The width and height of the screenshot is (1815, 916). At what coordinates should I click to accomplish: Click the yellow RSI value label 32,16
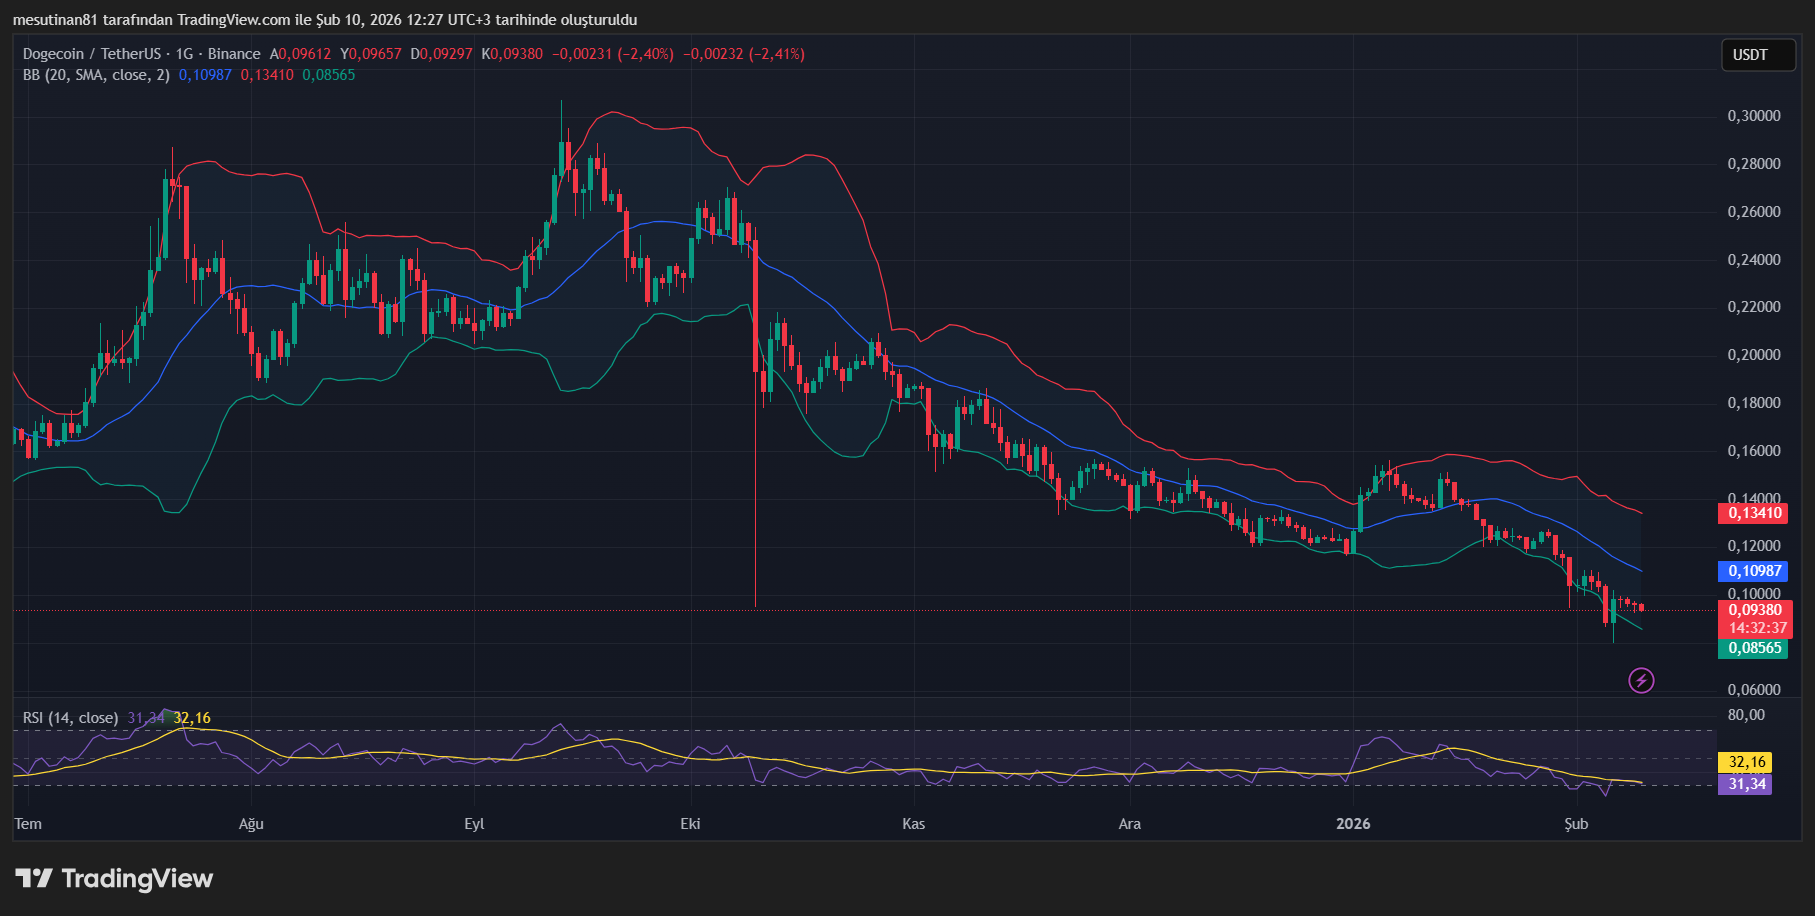click(x=1744, y=762)
